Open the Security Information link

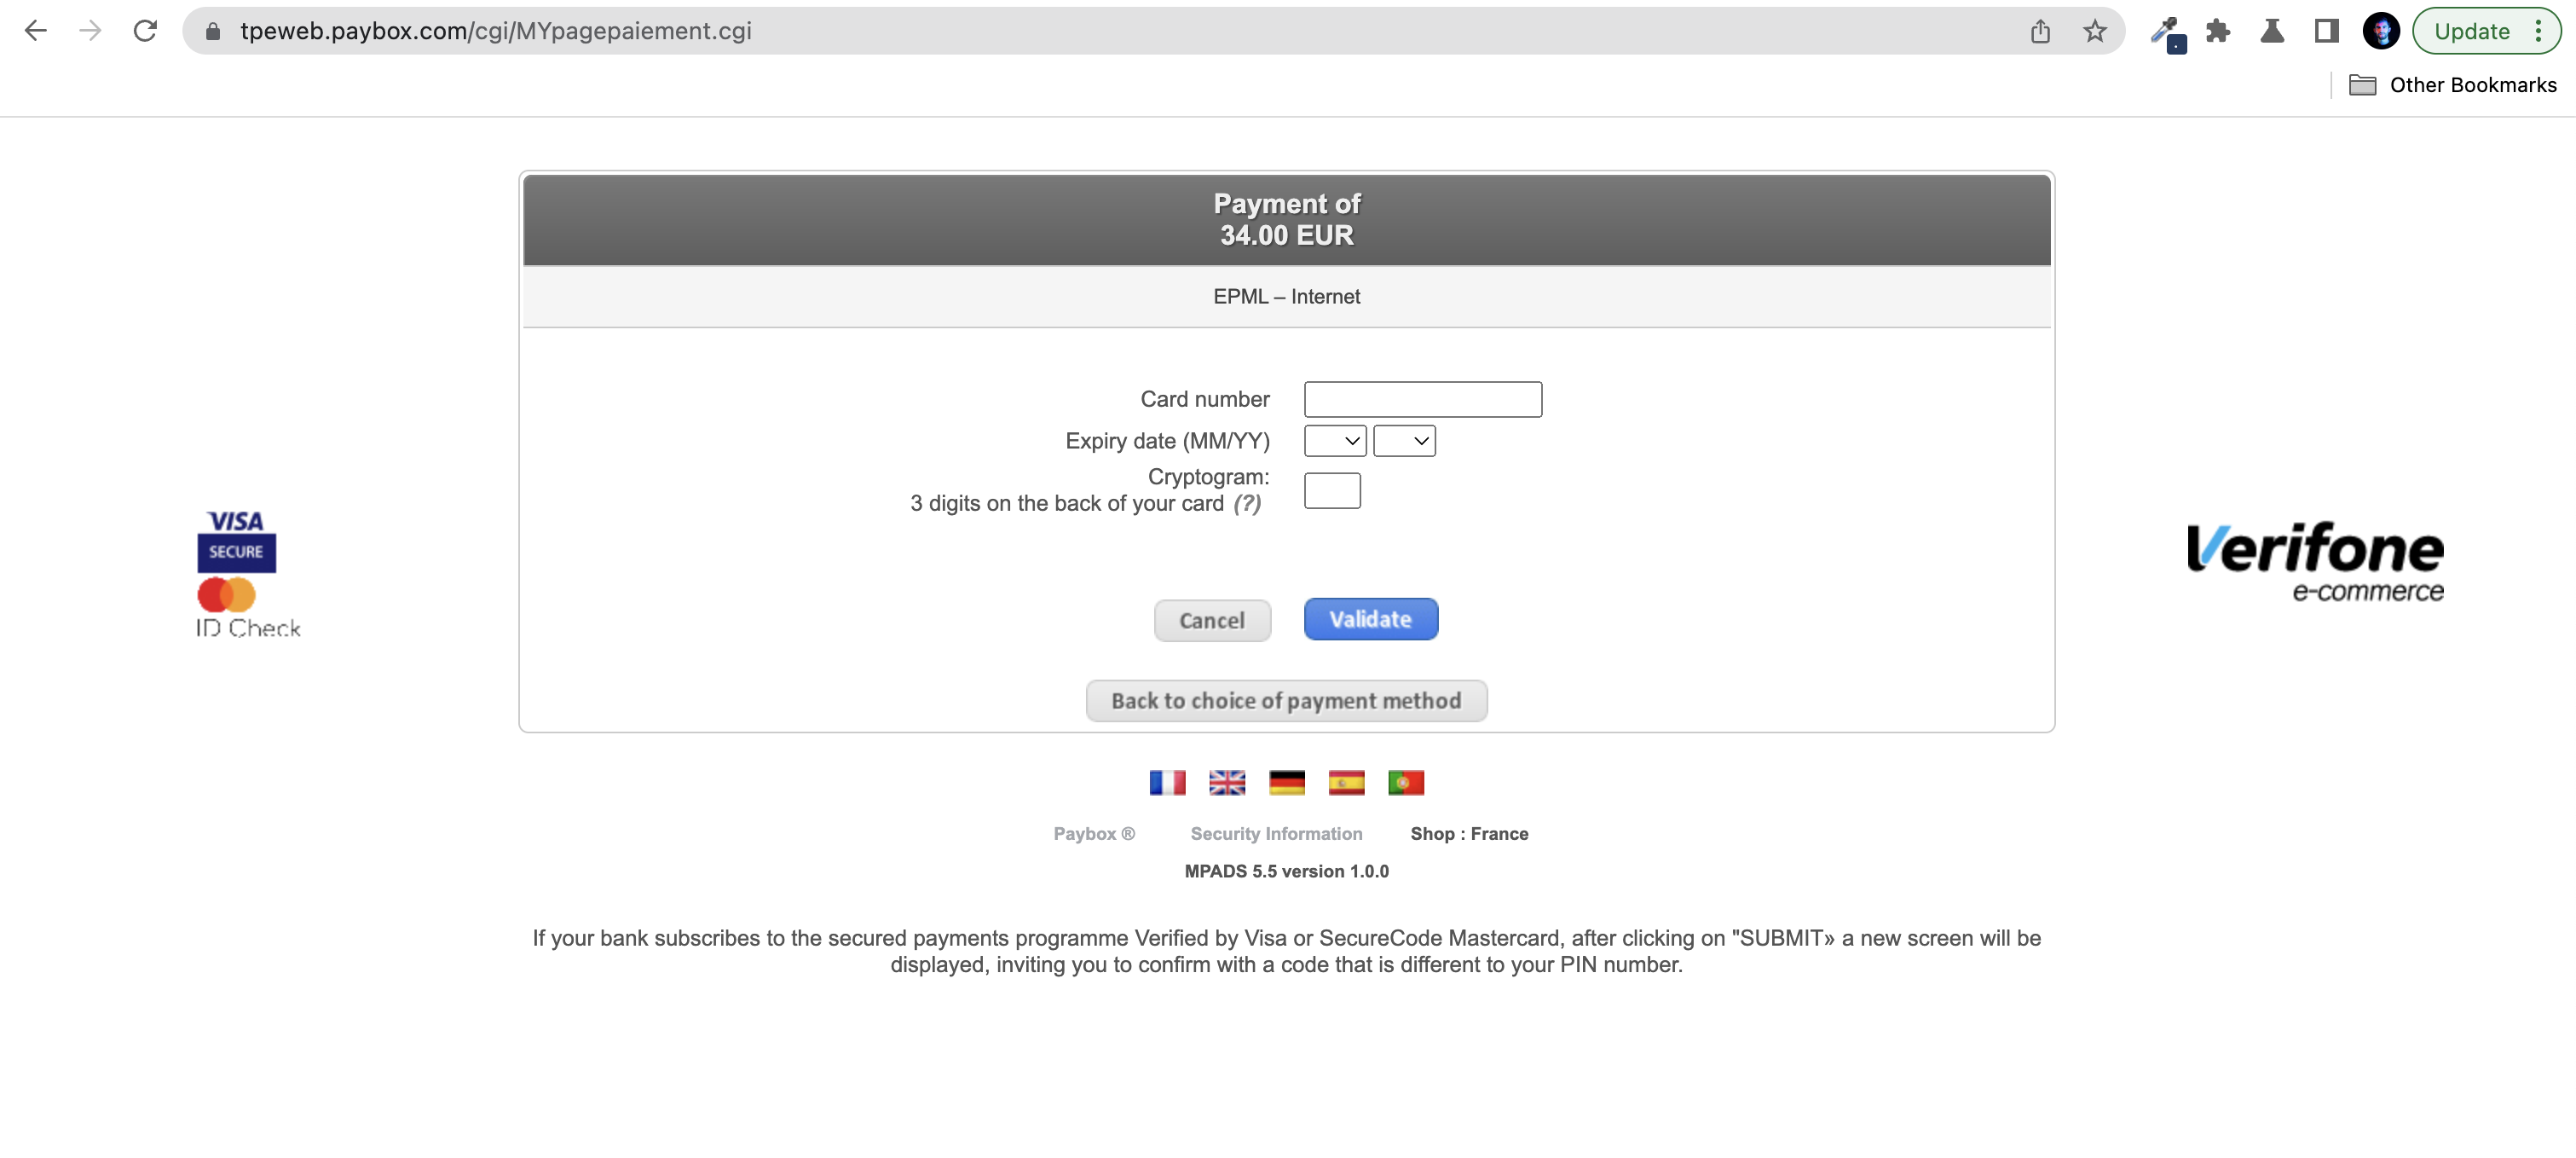(x=1276, y=834)
